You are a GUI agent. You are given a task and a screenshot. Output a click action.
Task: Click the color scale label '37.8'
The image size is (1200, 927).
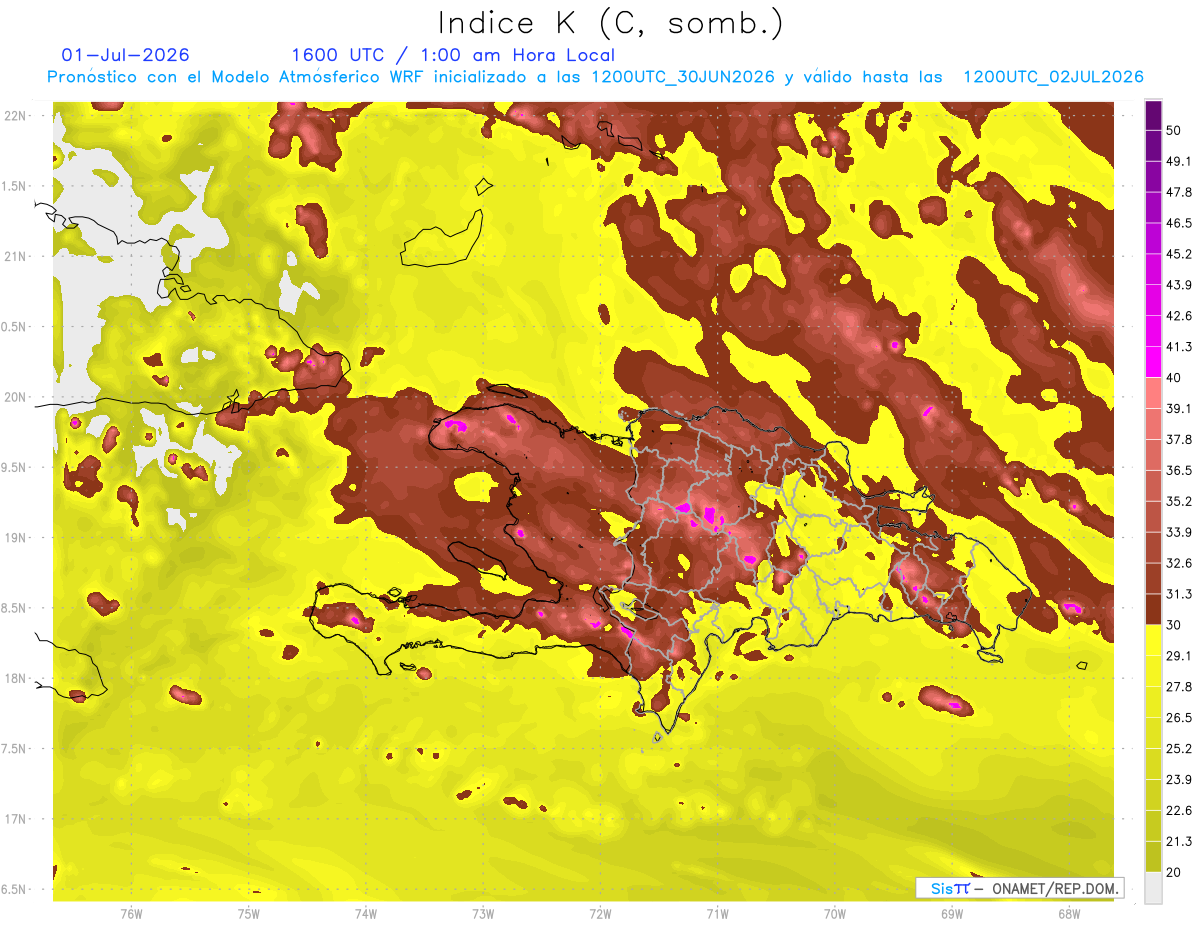[x=1178, y=439]
